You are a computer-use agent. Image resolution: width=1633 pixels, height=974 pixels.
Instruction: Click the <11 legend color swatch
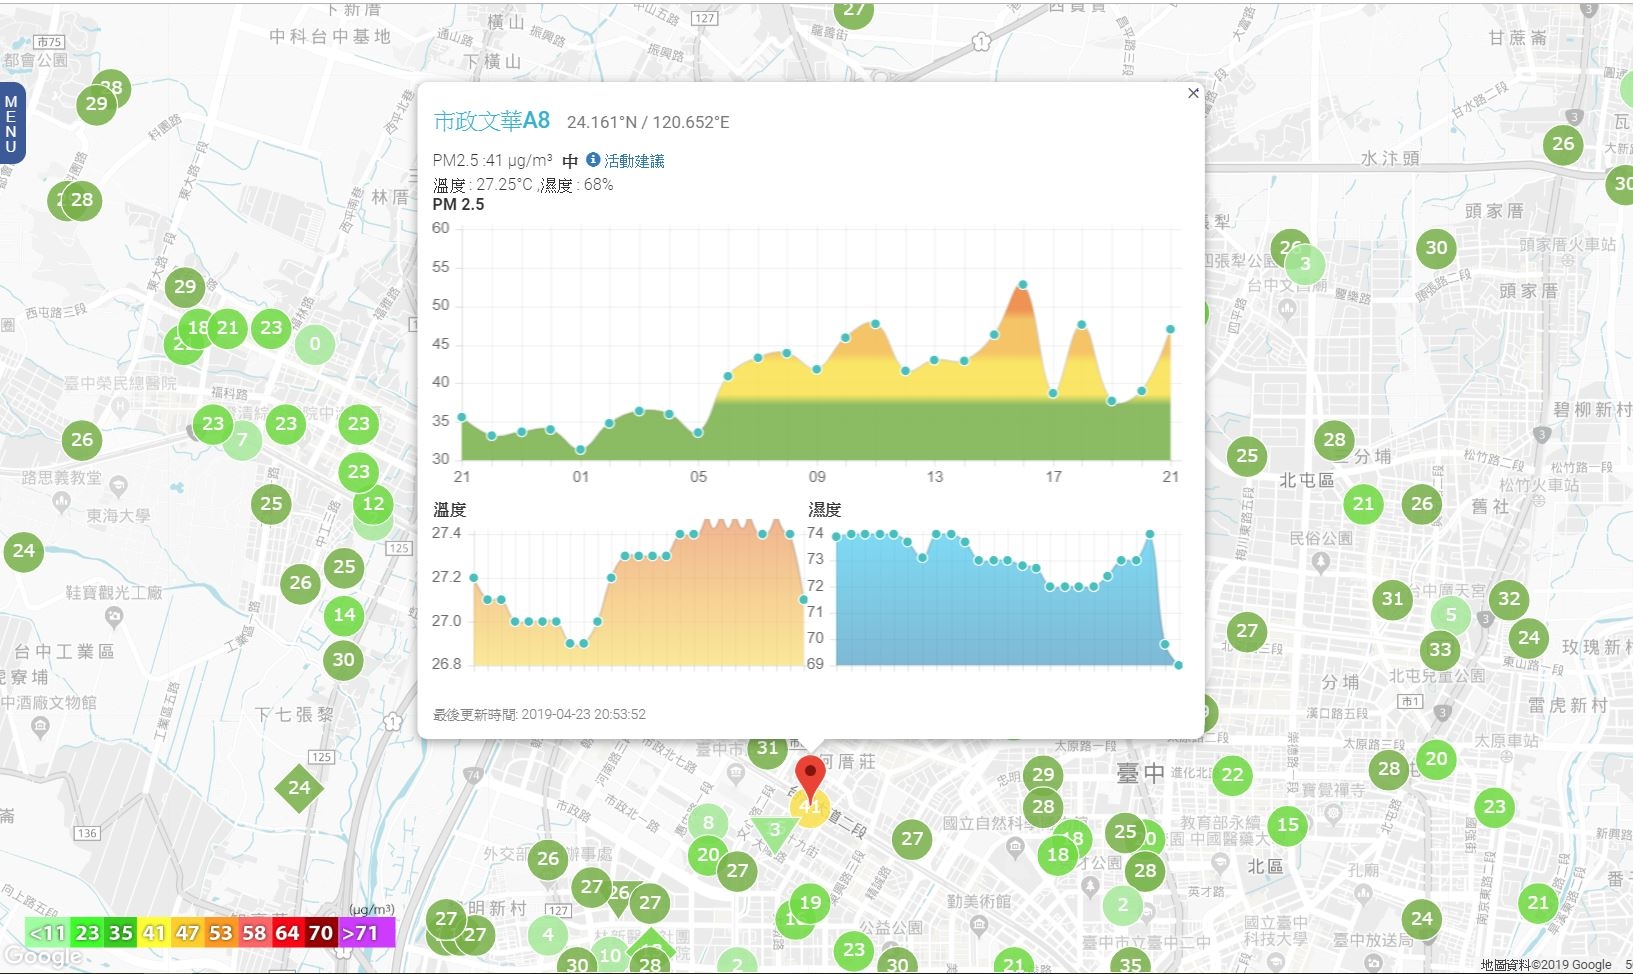tap(47, 933)
